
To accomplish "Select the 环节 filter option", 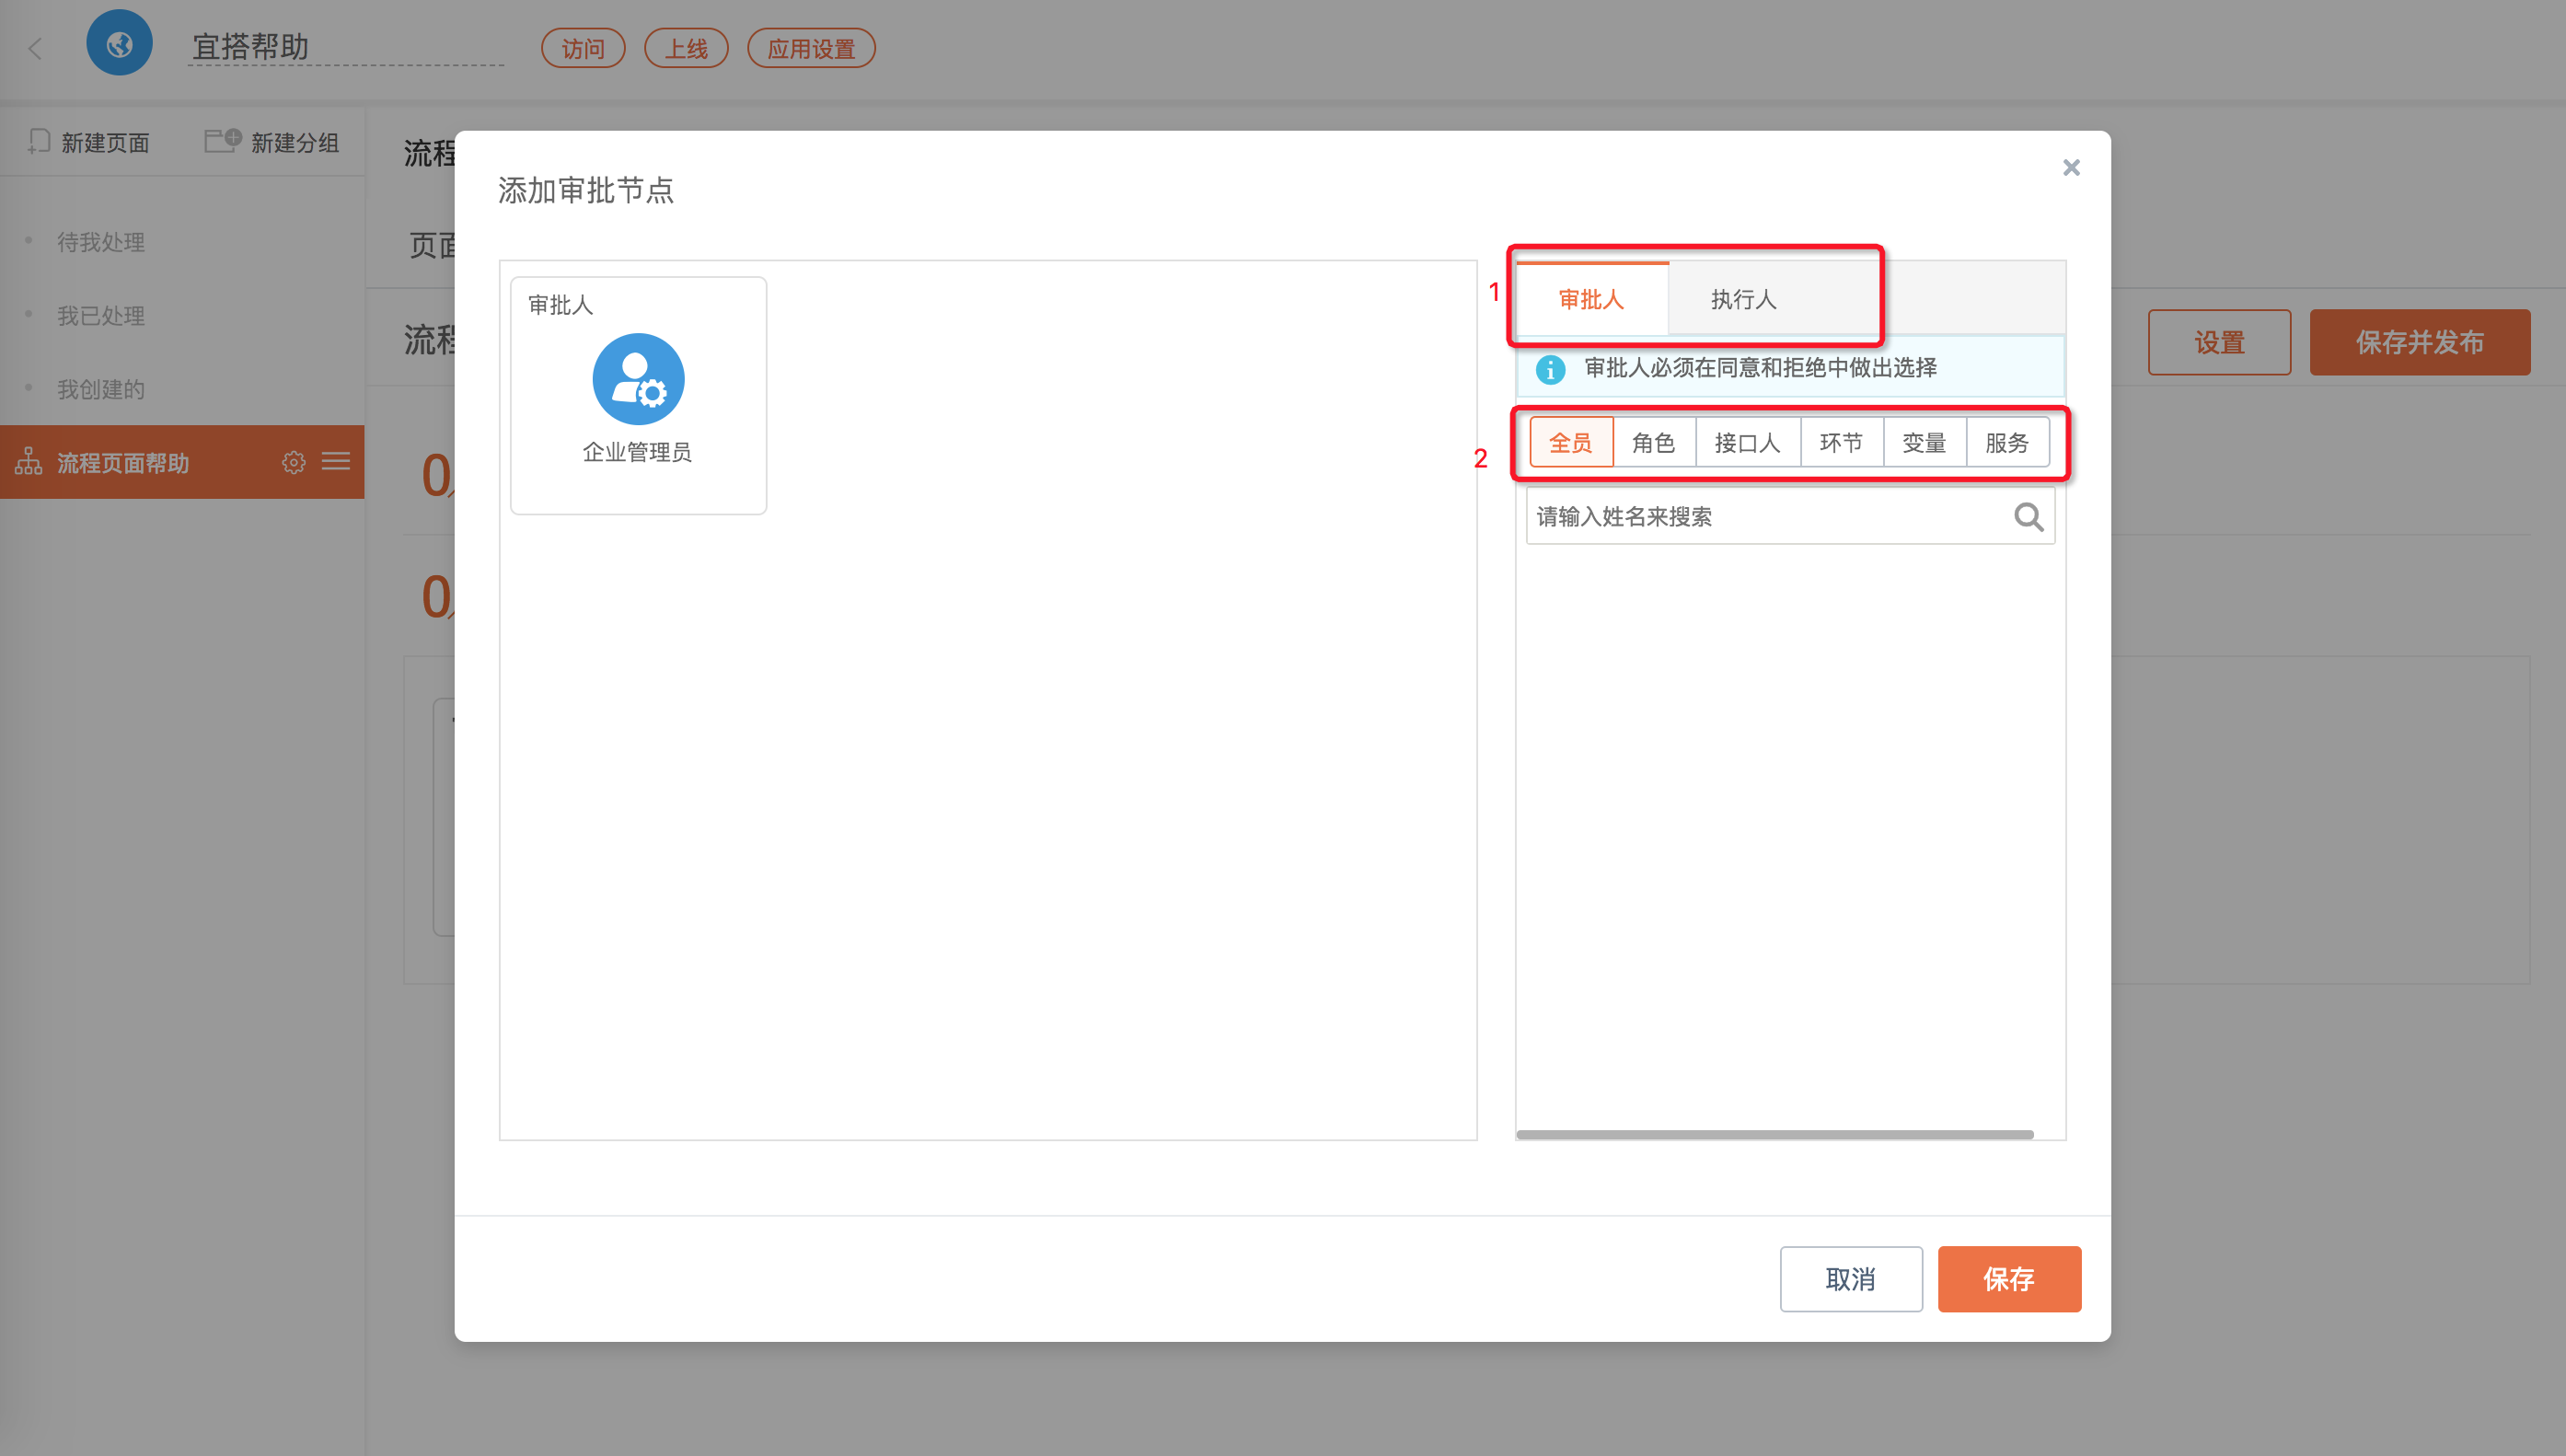I will 1841,442.
